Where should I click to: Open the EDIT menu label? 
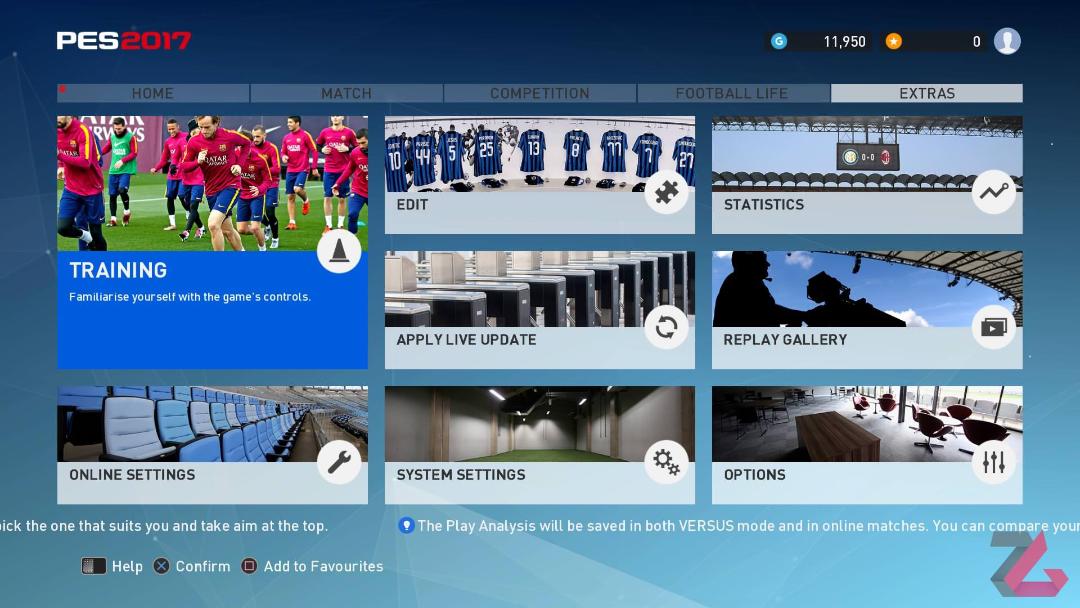point(412,205)
